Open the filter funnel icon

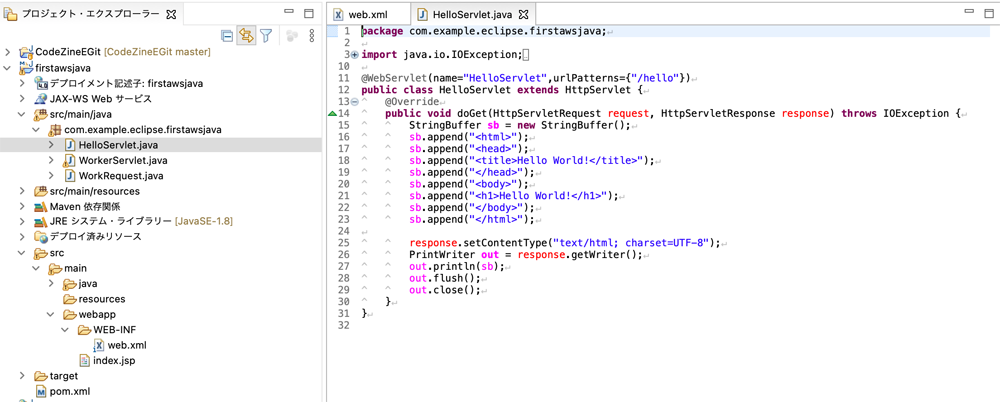[265, 36]
